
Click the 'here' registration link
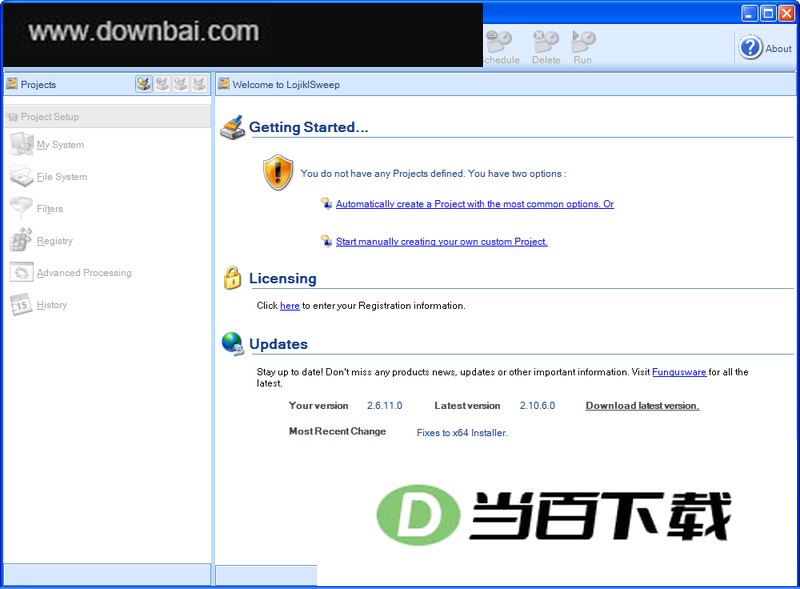289,306
